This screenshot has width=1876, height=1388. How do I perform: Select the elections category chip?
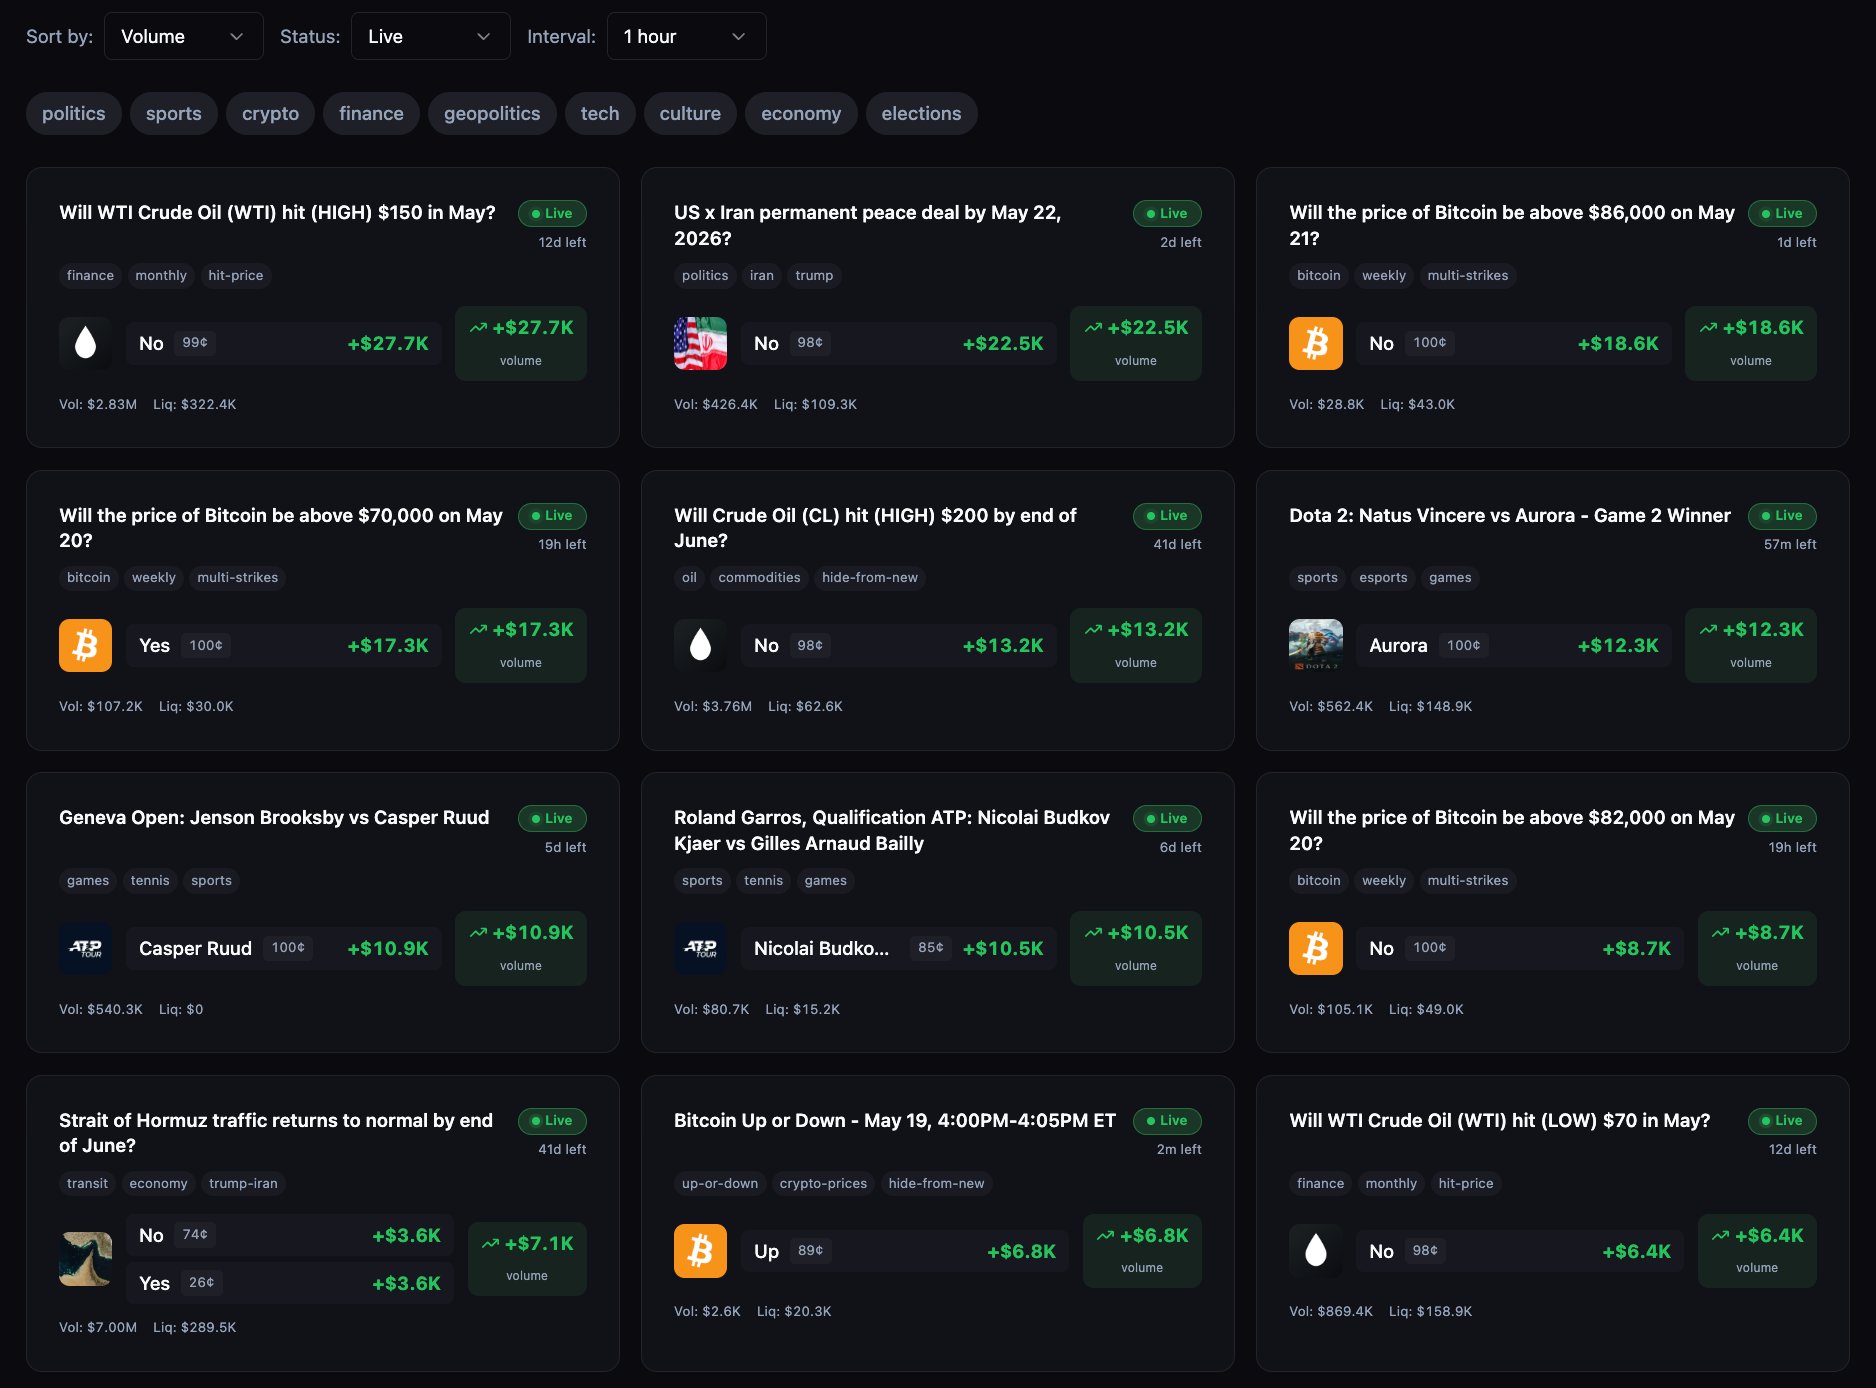(x=921, y=114)
